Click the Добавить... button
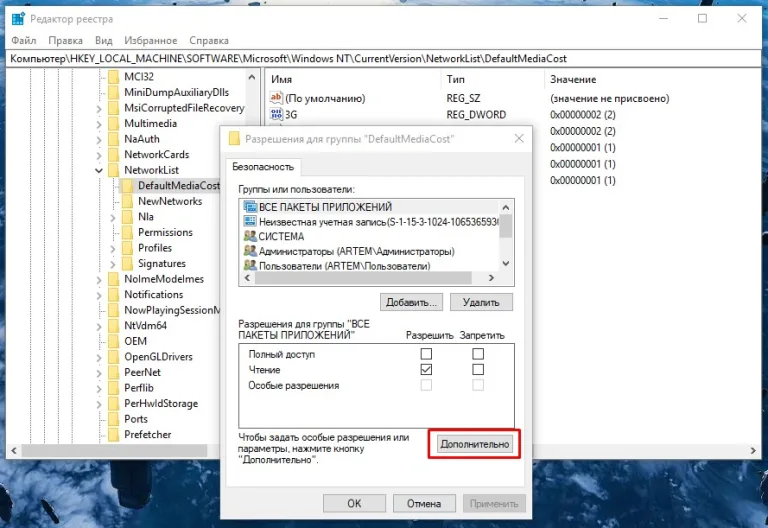This screenshot has height=528, width=768. (411, 302)
